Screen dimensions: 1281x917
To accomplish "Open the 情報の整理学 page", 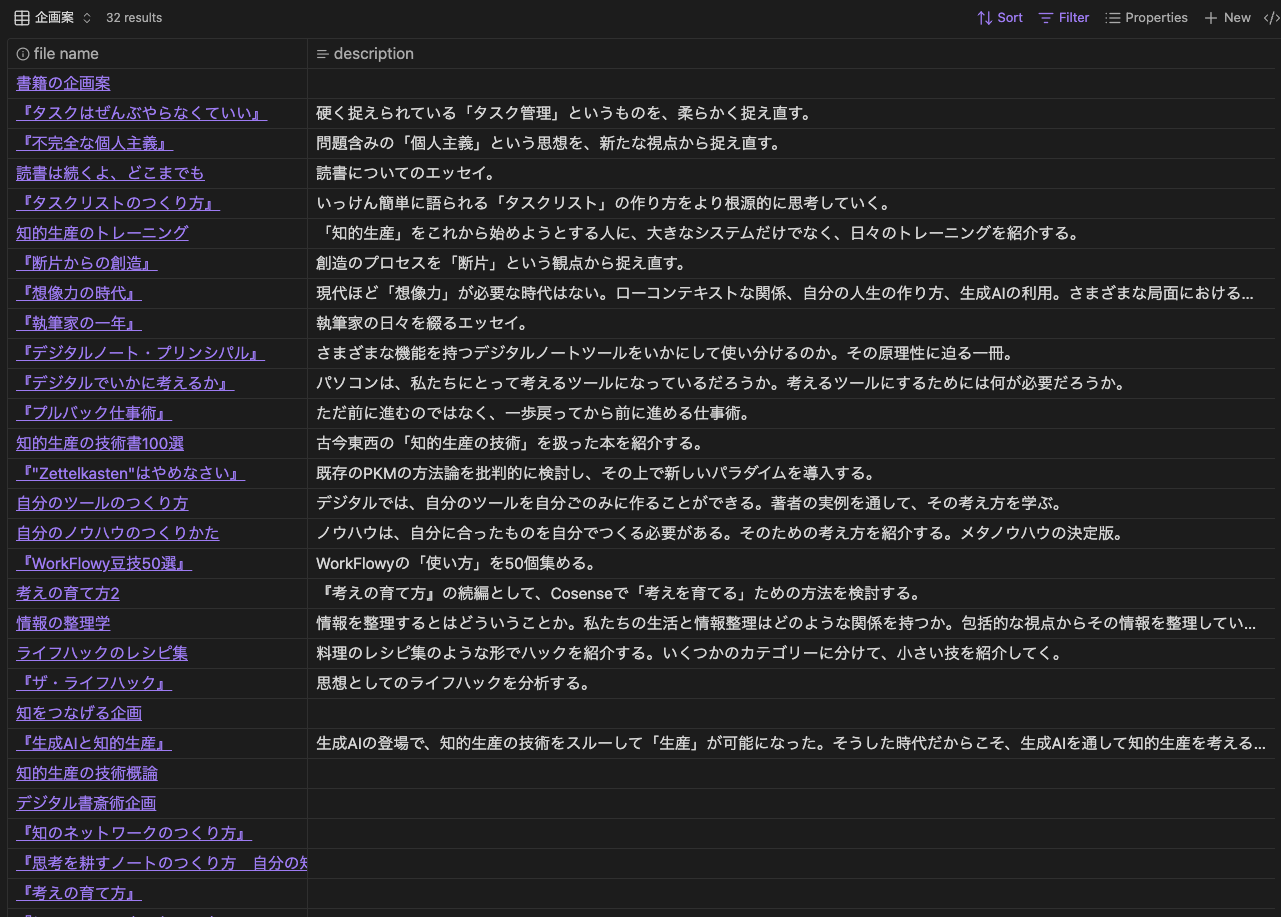I will (x=62, y=623).
